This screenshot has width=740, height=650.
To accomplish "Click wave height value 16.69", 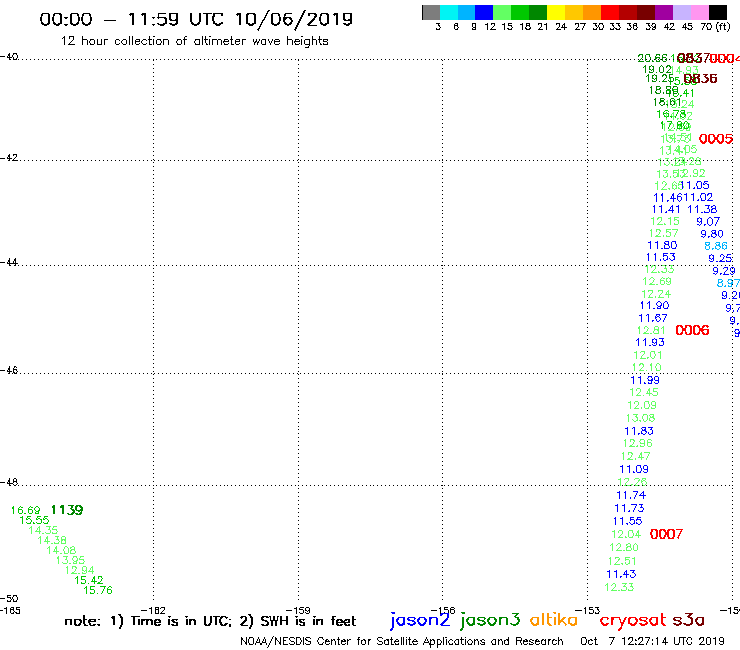I will click(x=25, y=510).
